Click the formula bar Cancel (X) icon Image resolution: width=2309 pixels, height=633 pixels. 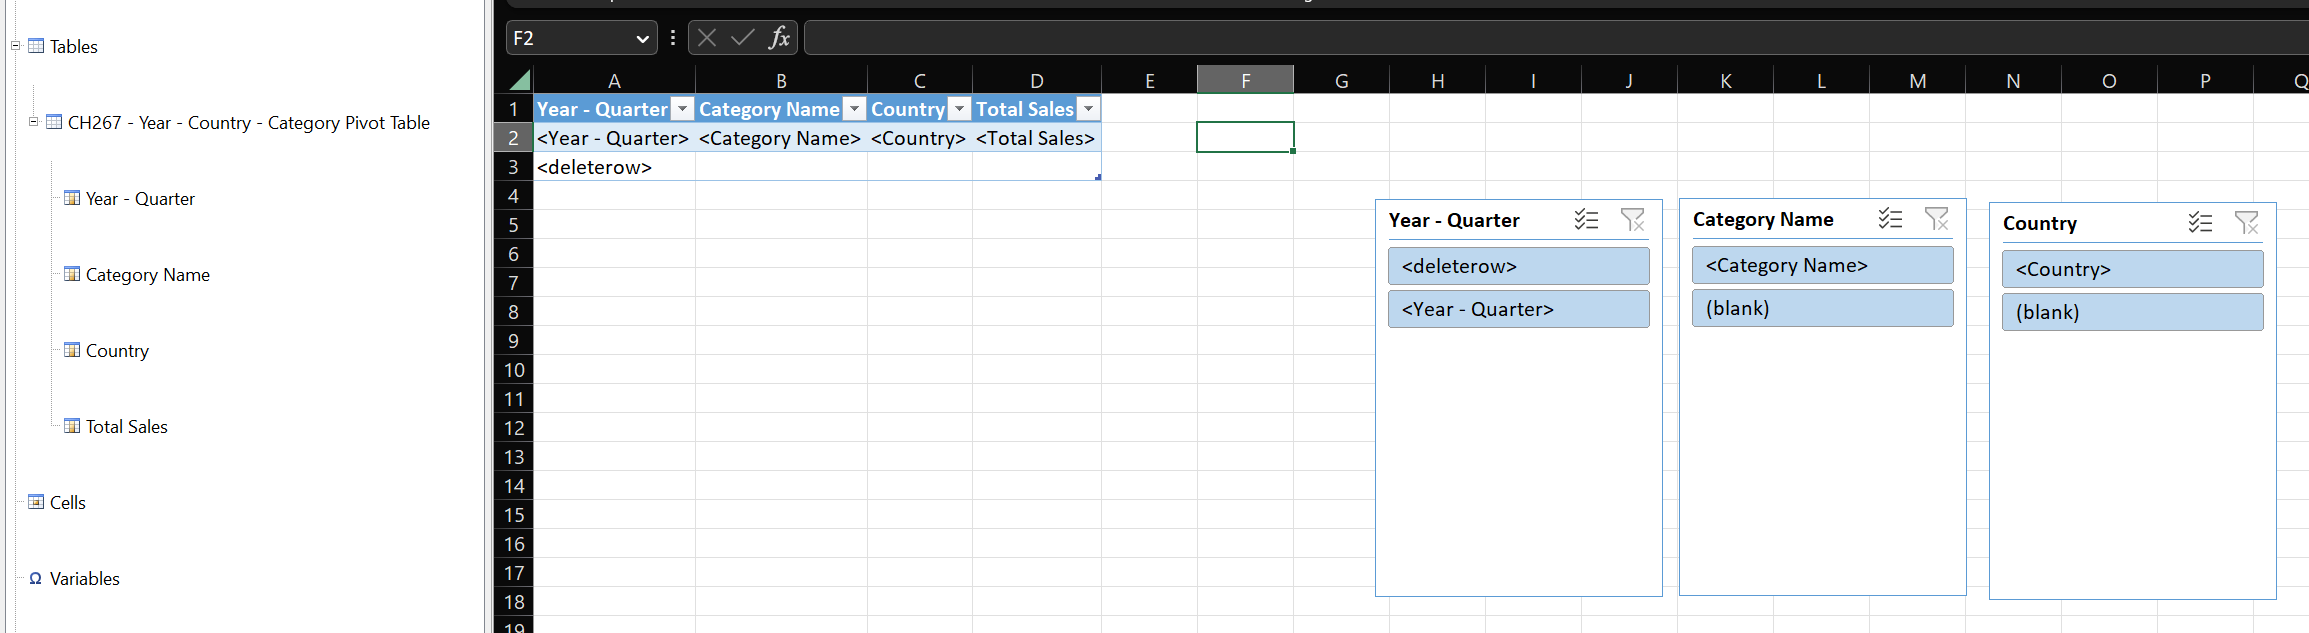707,38
